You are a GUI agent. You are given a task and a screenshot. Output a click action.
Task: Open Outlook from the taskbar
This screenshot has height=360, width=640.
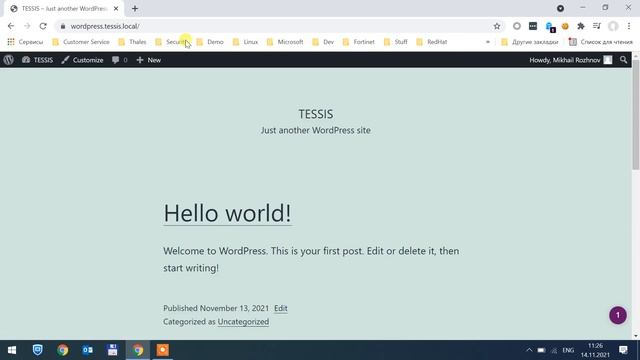[x=87, y=350]
